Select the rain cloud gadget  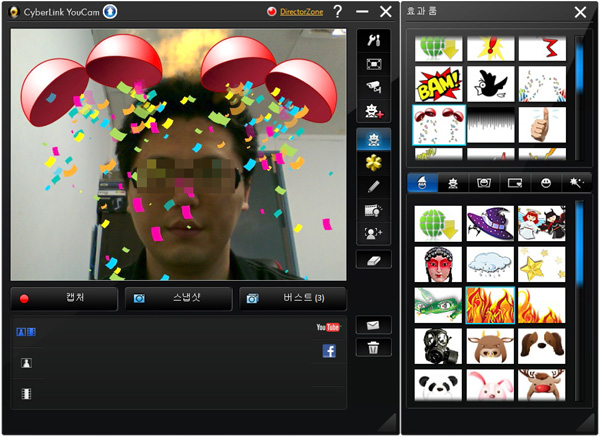490,264
